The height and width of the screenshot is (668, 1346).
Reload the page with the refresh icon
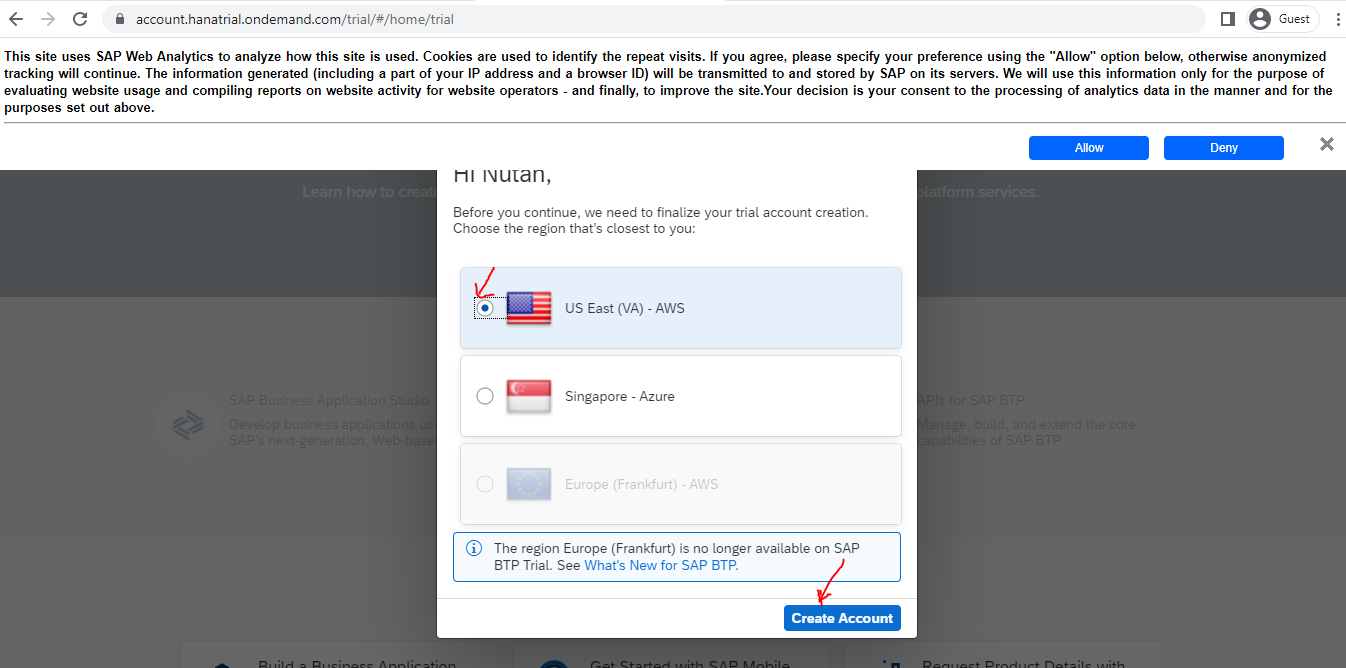click(79, 19)
